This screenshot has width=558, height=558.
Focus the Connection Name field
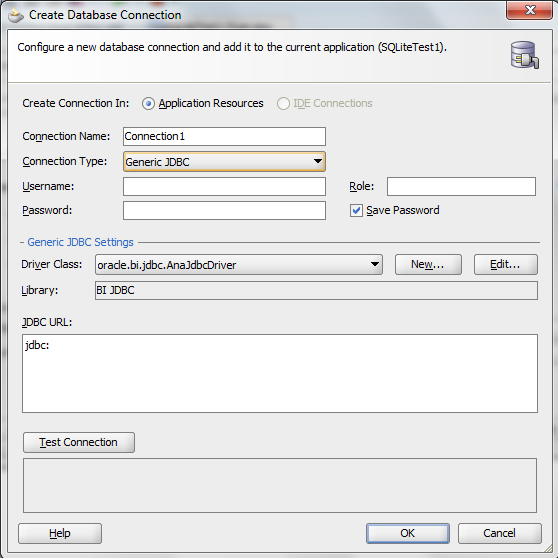coord(224,136)
